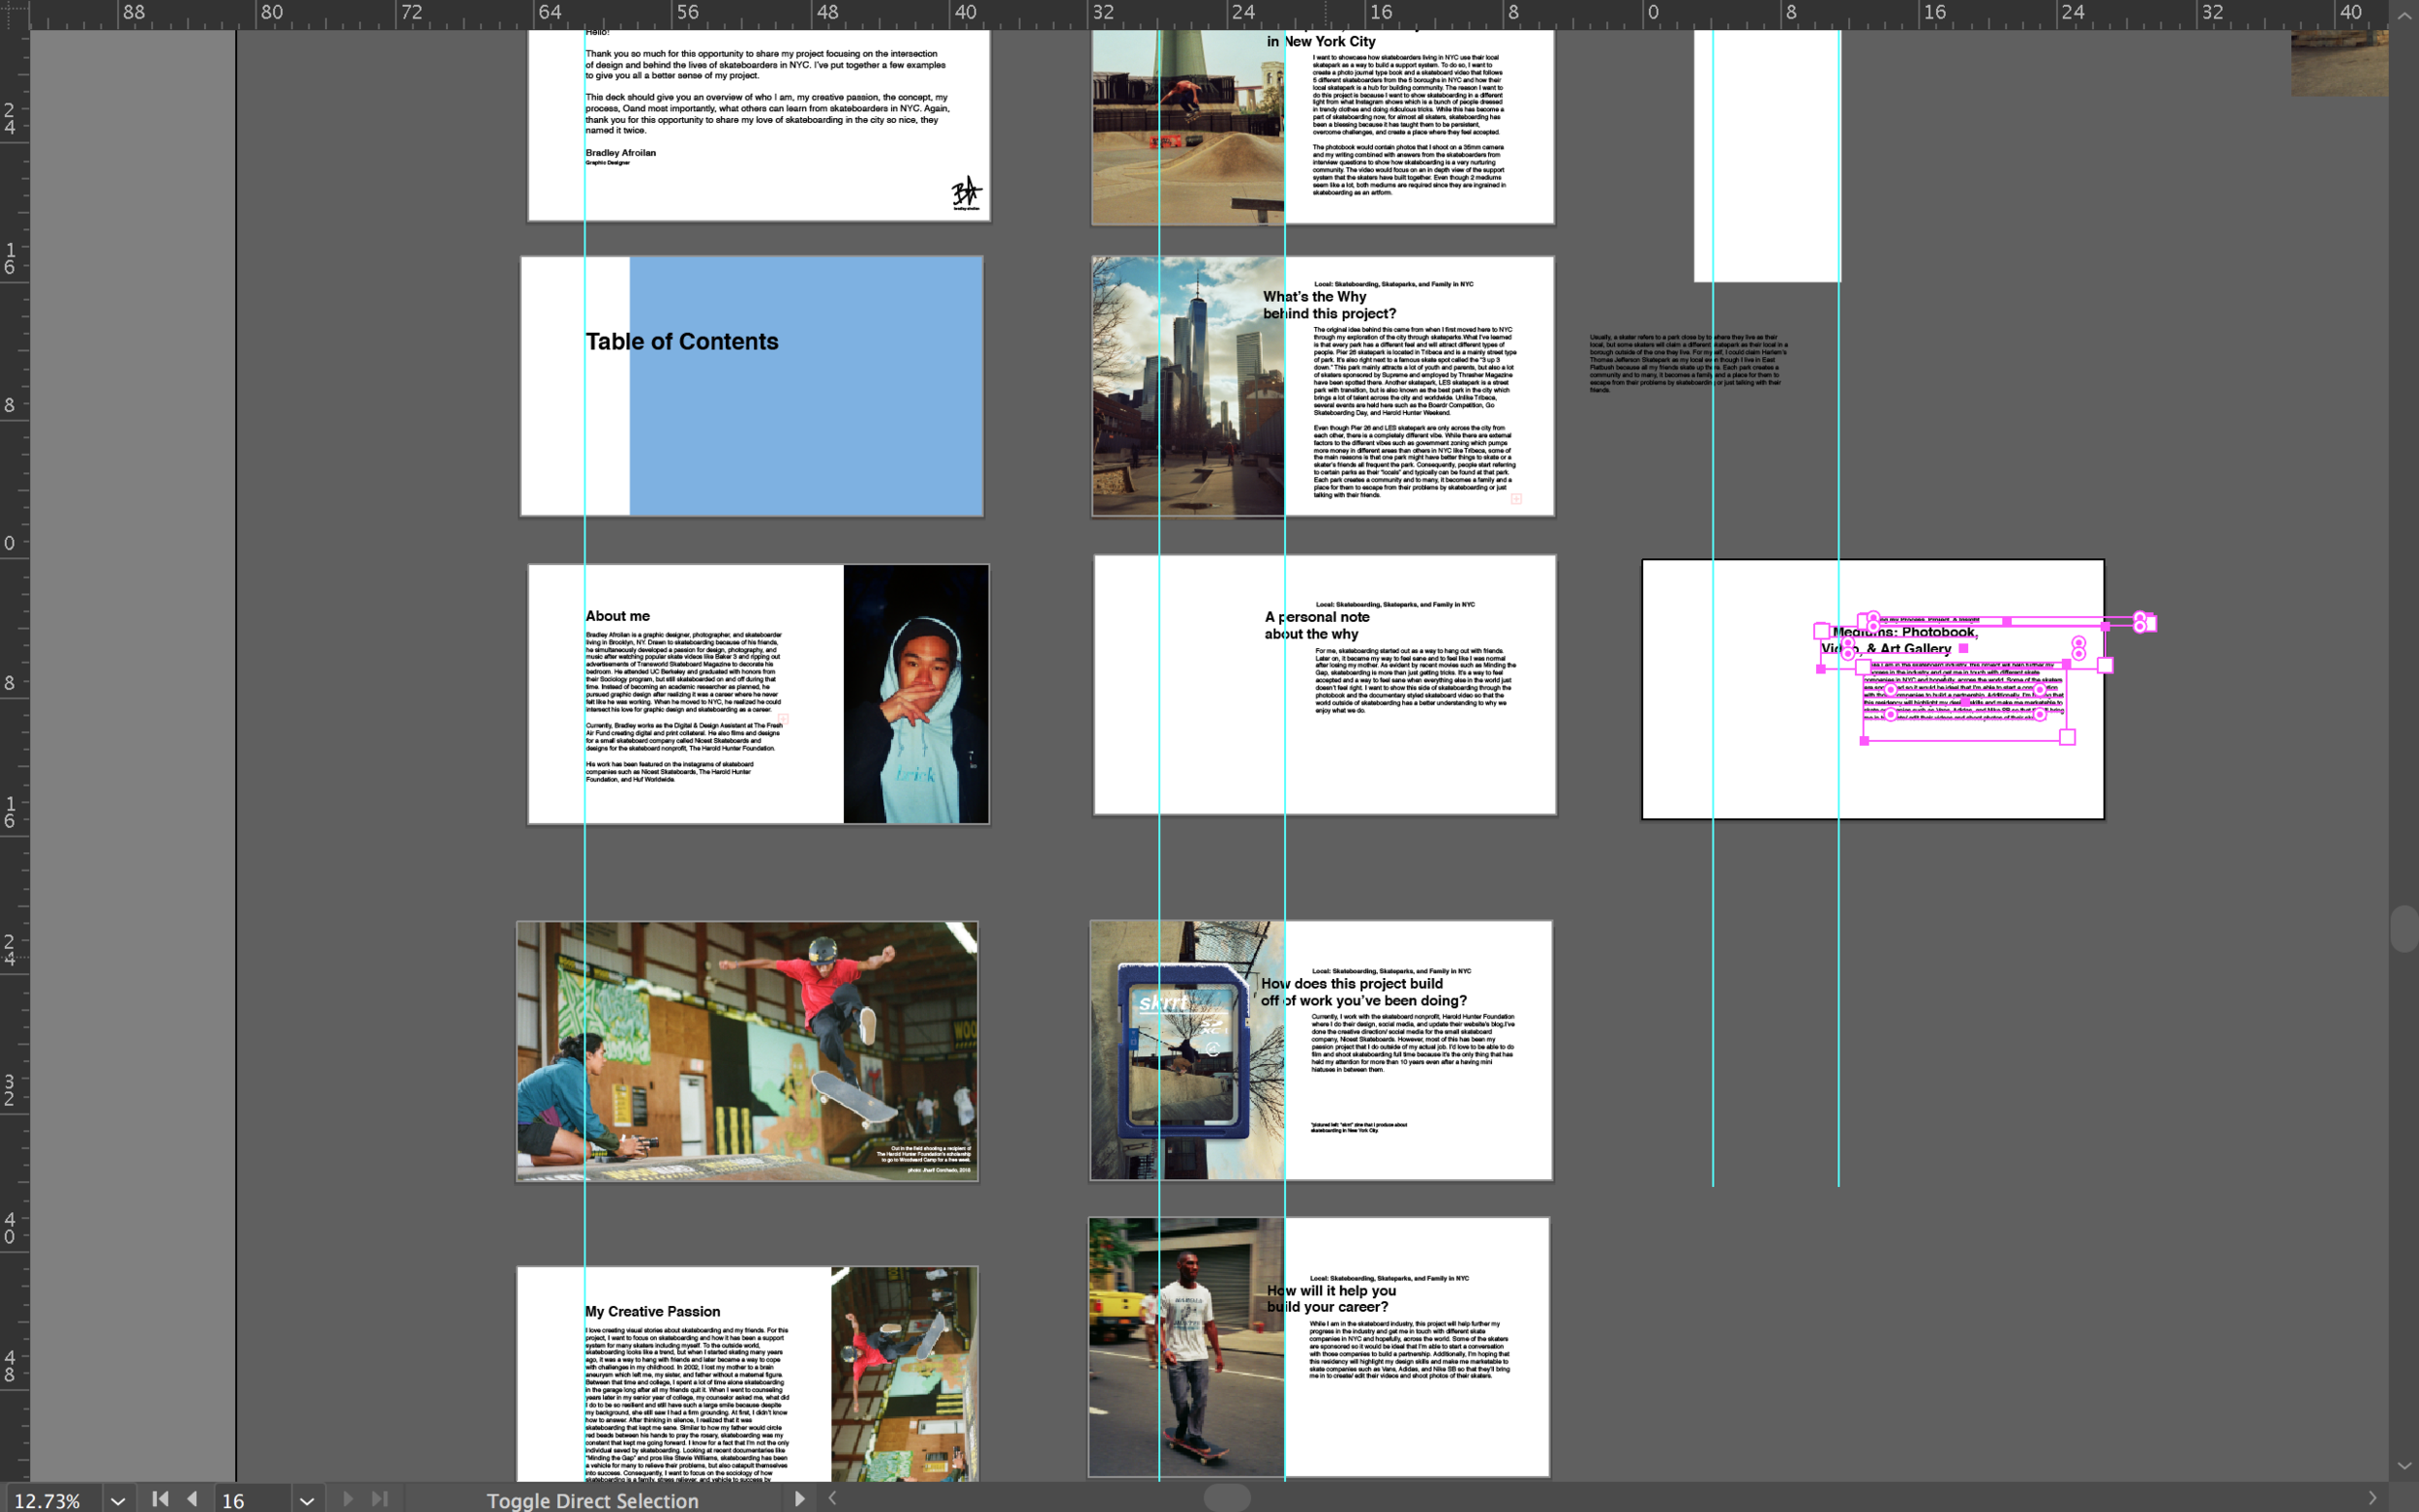Screen dimensions: 2419x1512
Task: Select the A personal note heading
Action: (x=1316, y=625)
